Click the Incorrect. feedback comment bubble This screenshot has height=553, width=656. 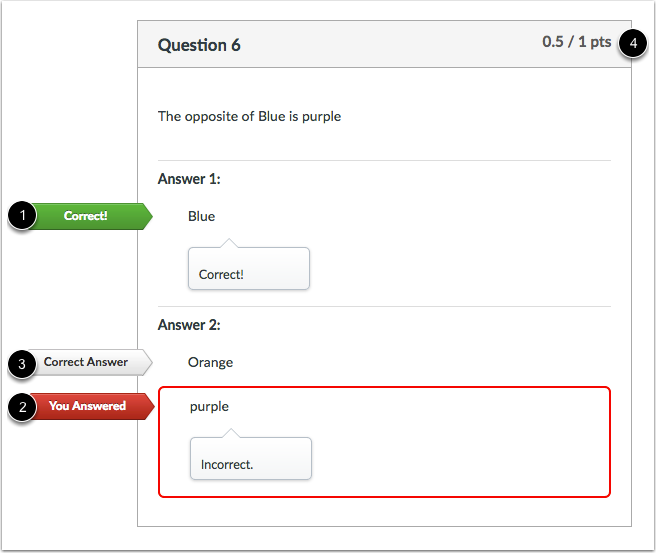click(x=251, y=458)
